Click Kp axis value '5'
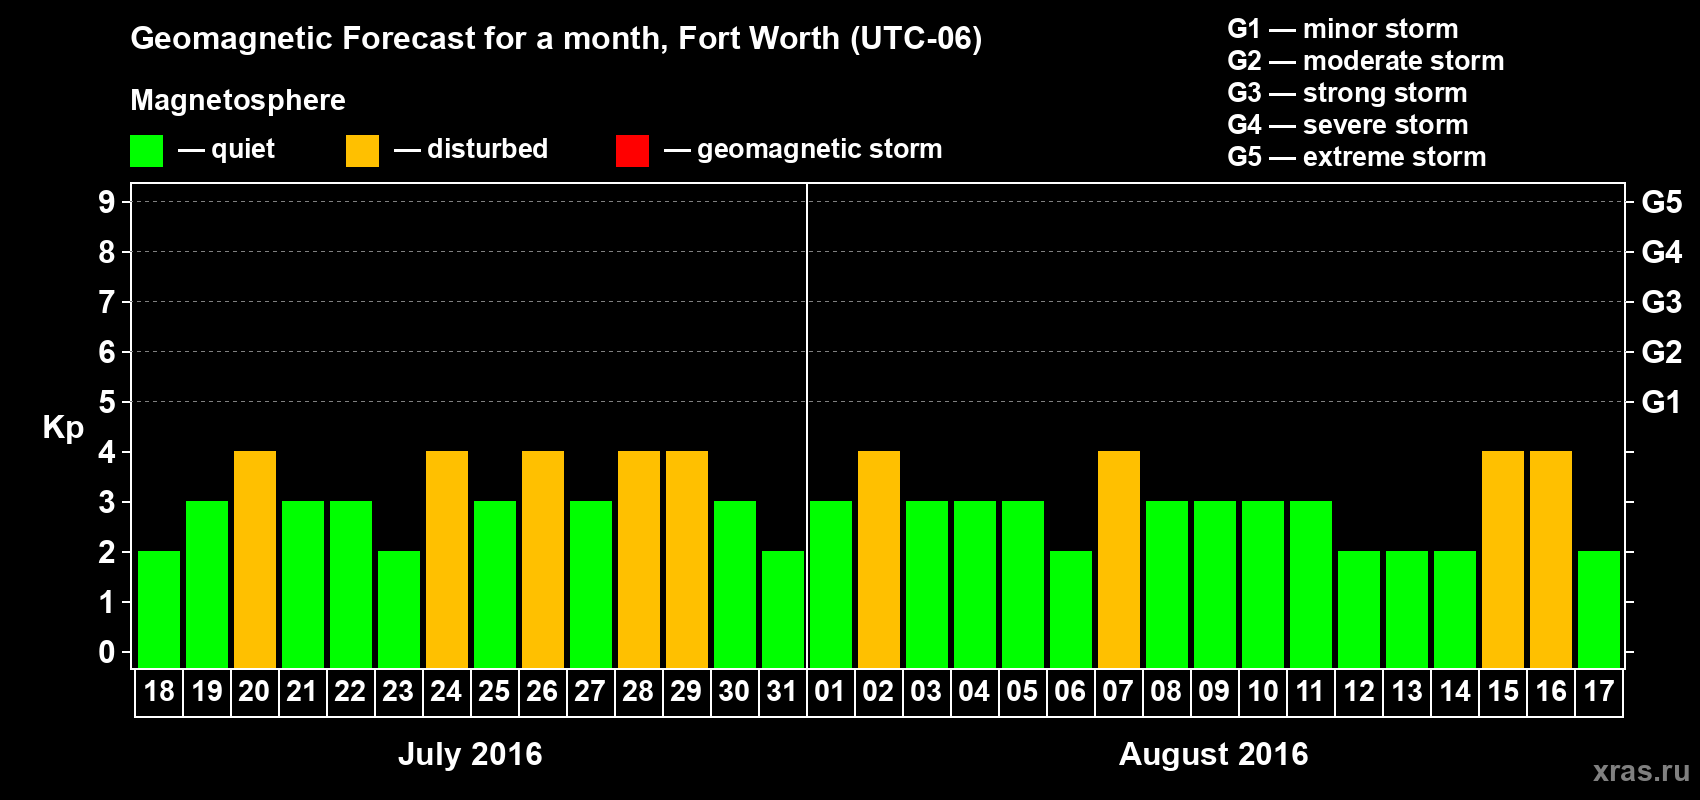The width and height of the screenshot is (1700, 800). 107,402
